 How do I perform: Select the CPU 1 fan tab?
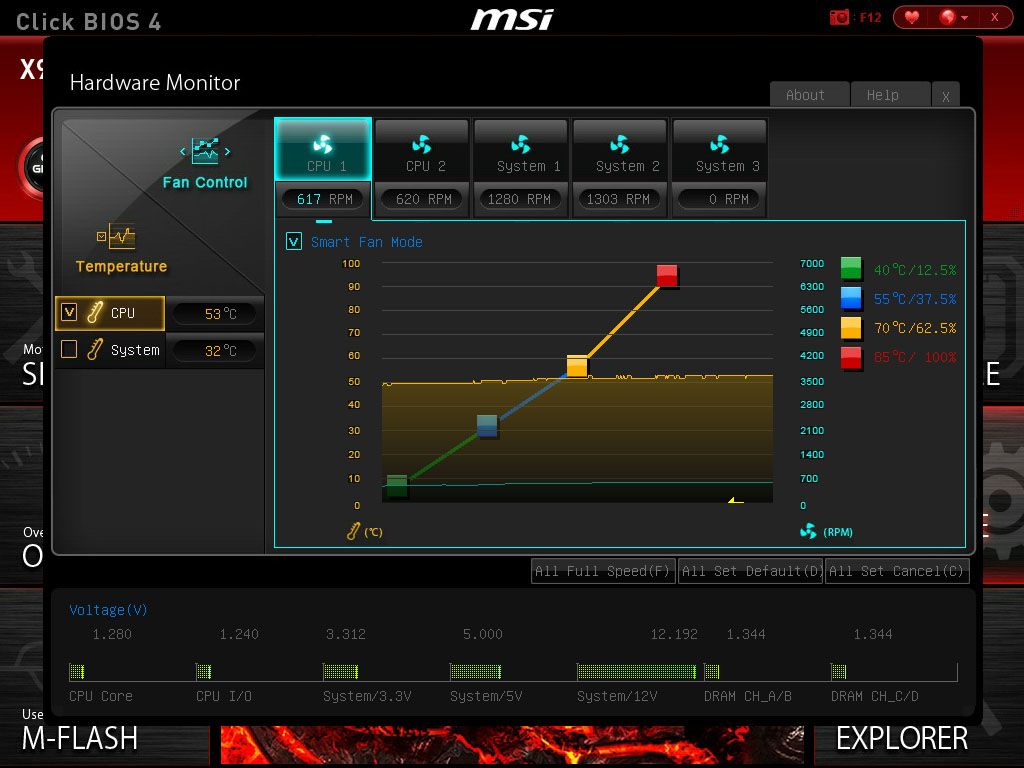click(323, 150)
